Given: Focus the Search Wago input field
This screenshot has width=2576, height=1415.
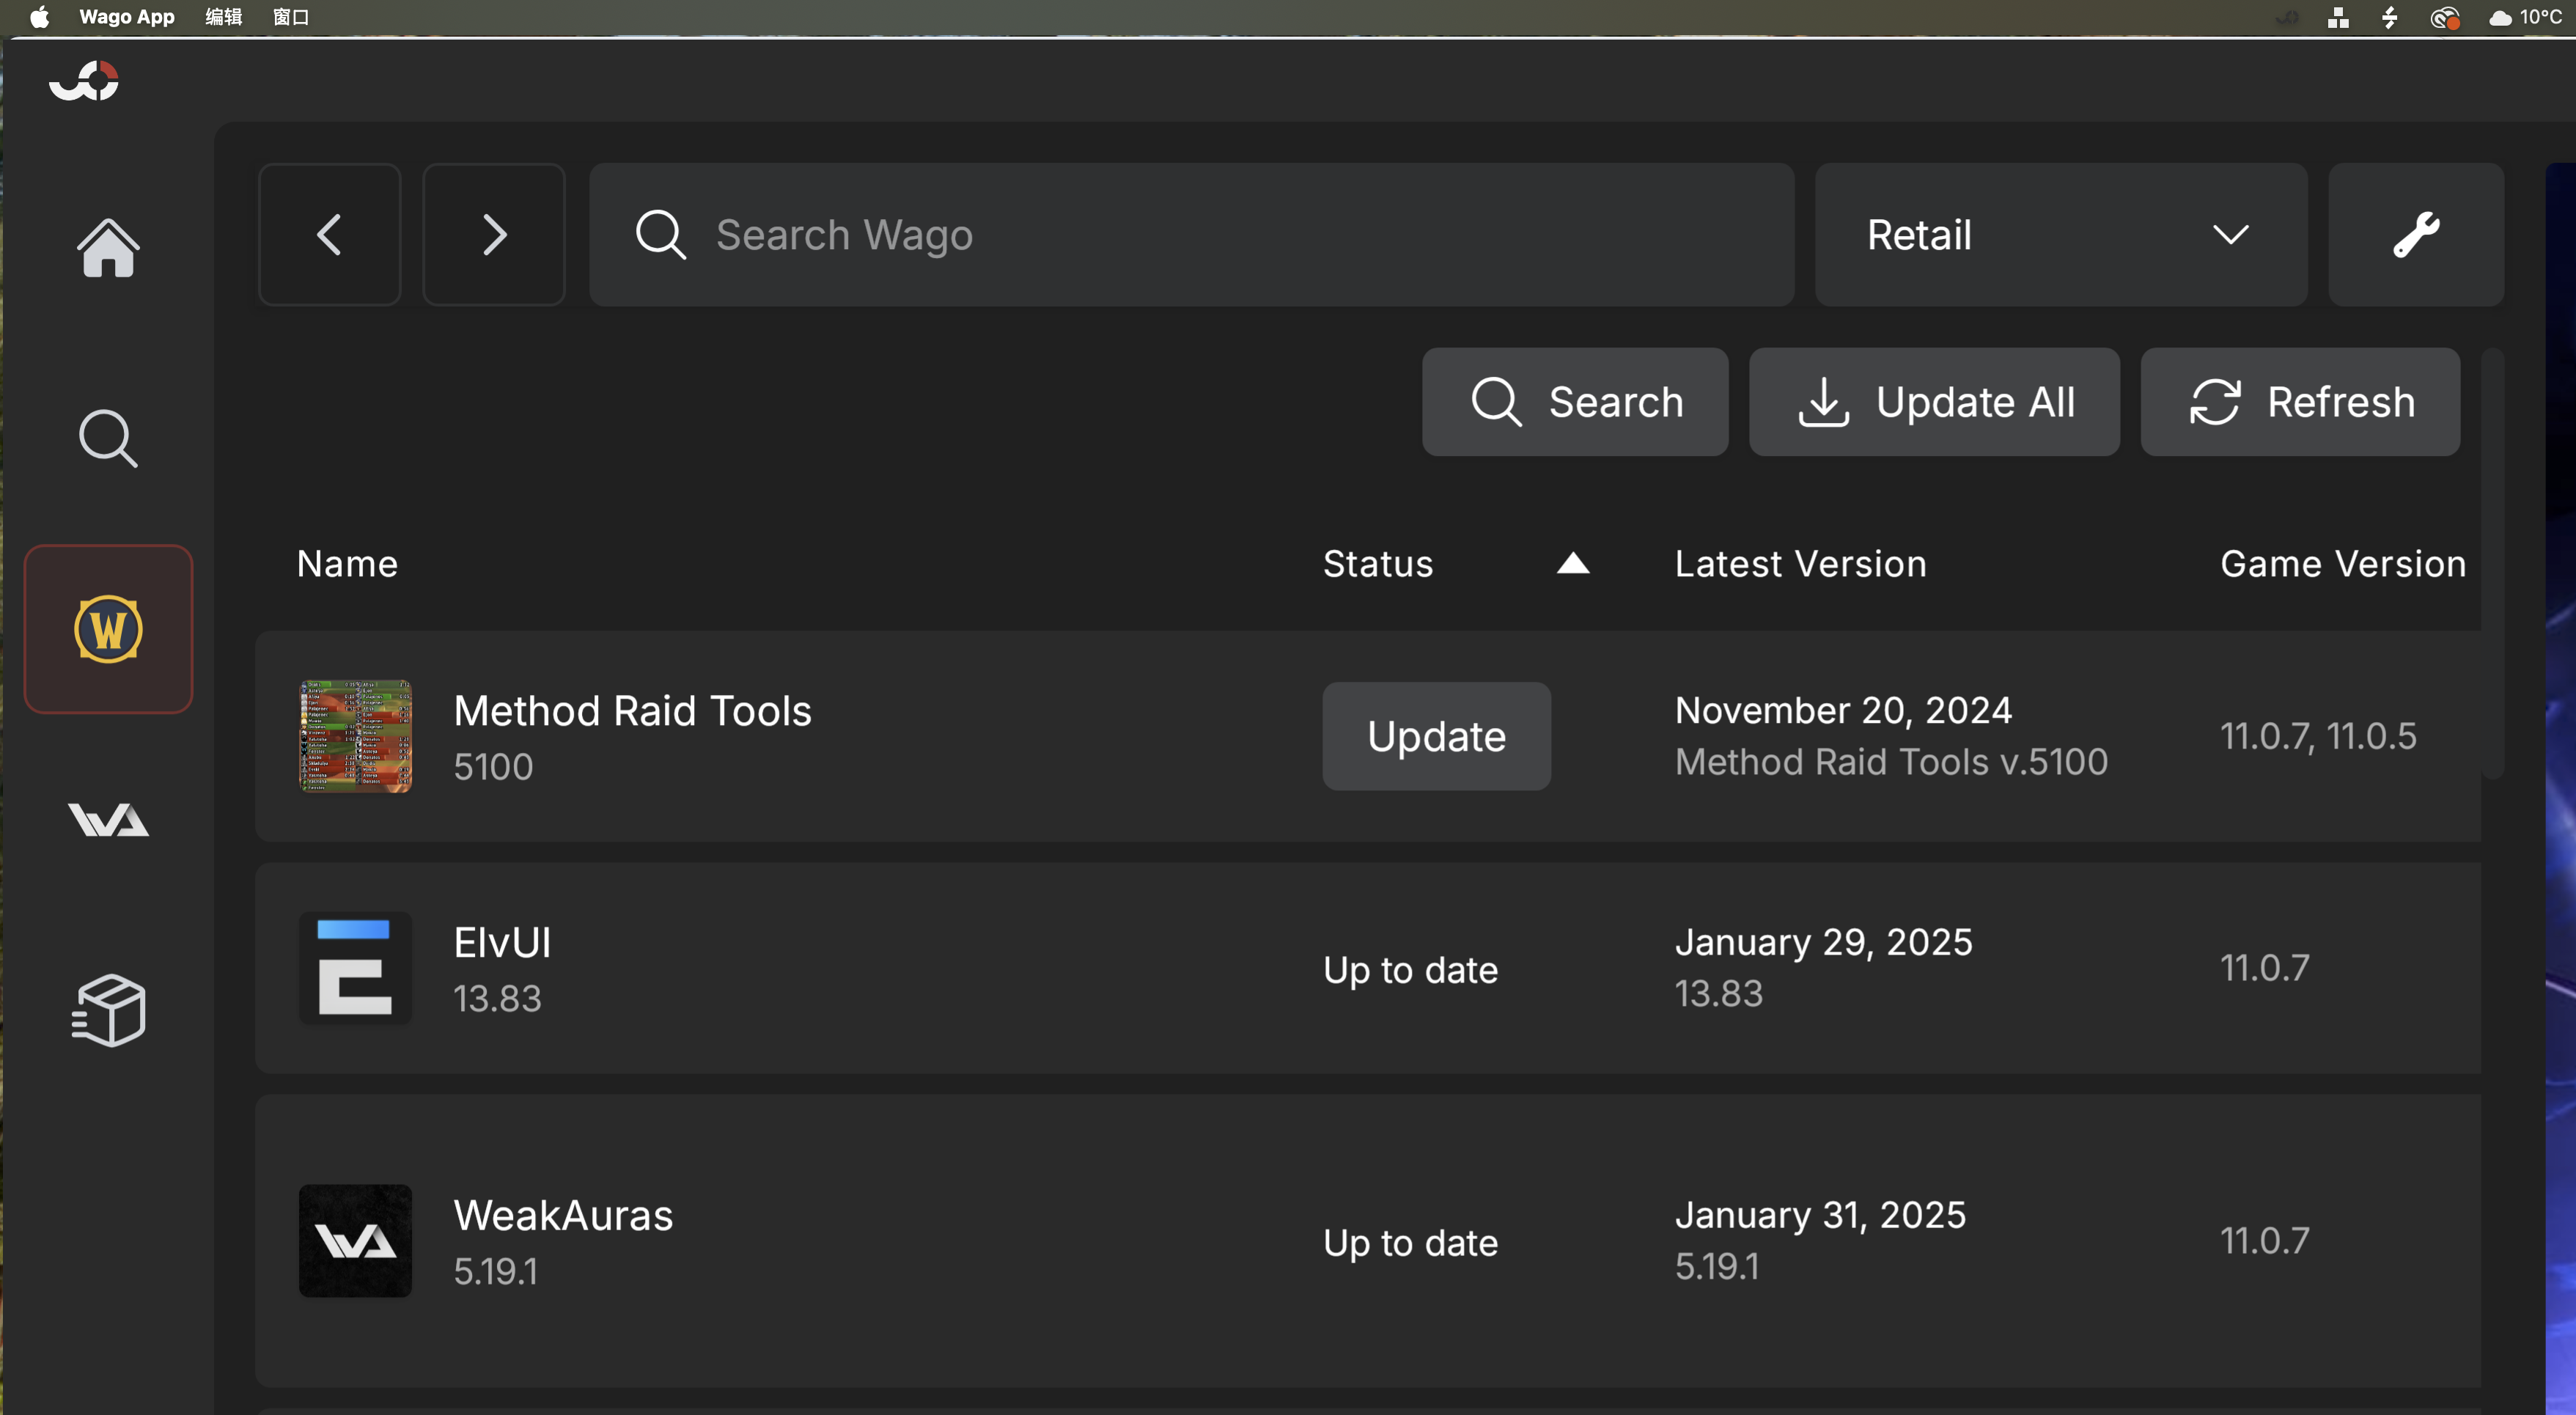Looking at the screenshot, I should [x=1192, y=235].
